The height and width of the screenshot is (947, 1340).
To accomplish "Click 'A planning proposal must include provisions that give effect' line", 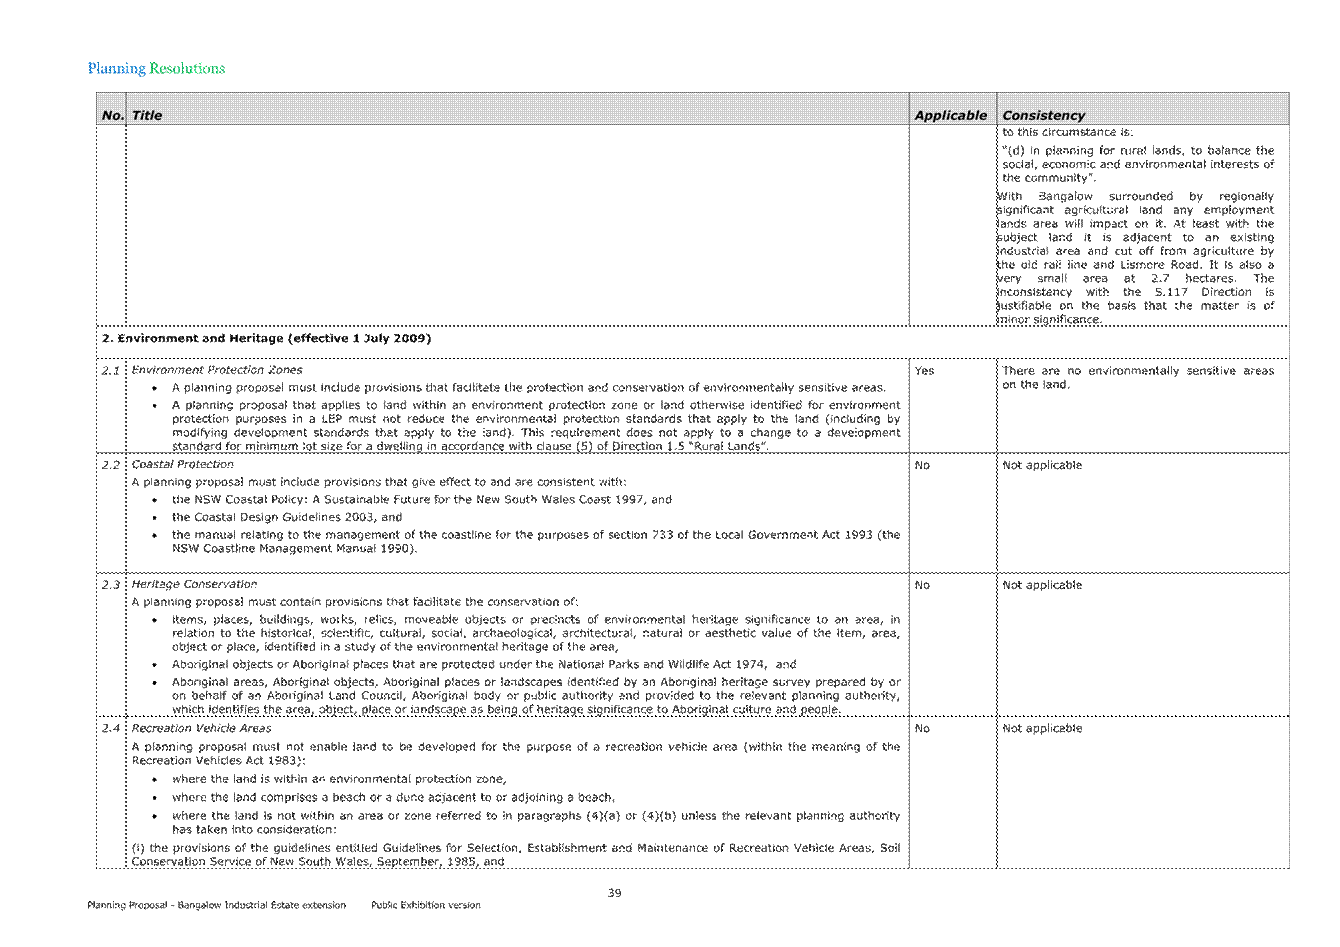I will point(379,482).
